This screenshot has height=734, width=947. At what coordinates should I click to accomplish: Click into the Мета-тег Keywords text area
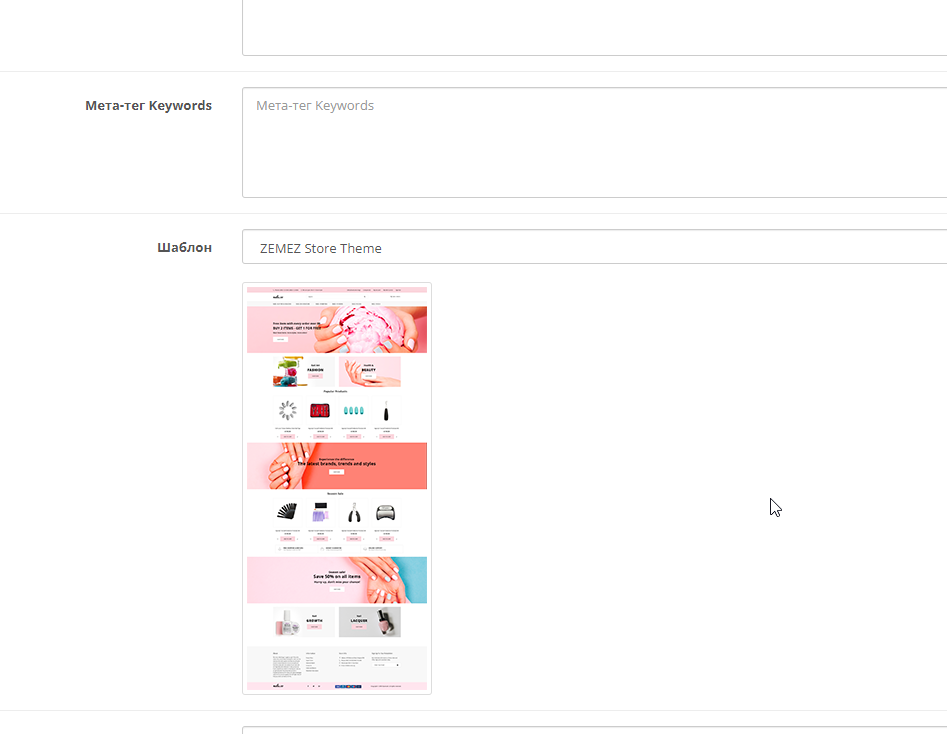[594, 142]
